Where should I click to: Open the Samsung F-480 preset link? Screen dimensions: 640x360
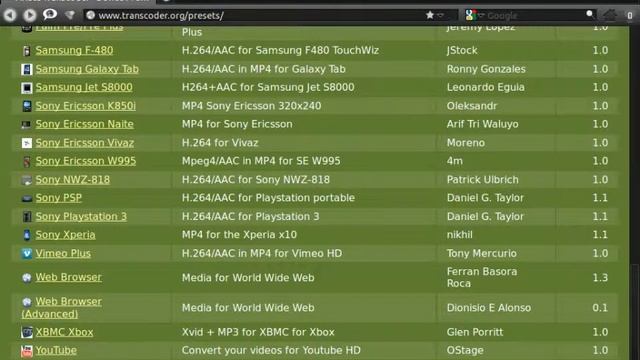pyautogui.click(x=74, y=50)
